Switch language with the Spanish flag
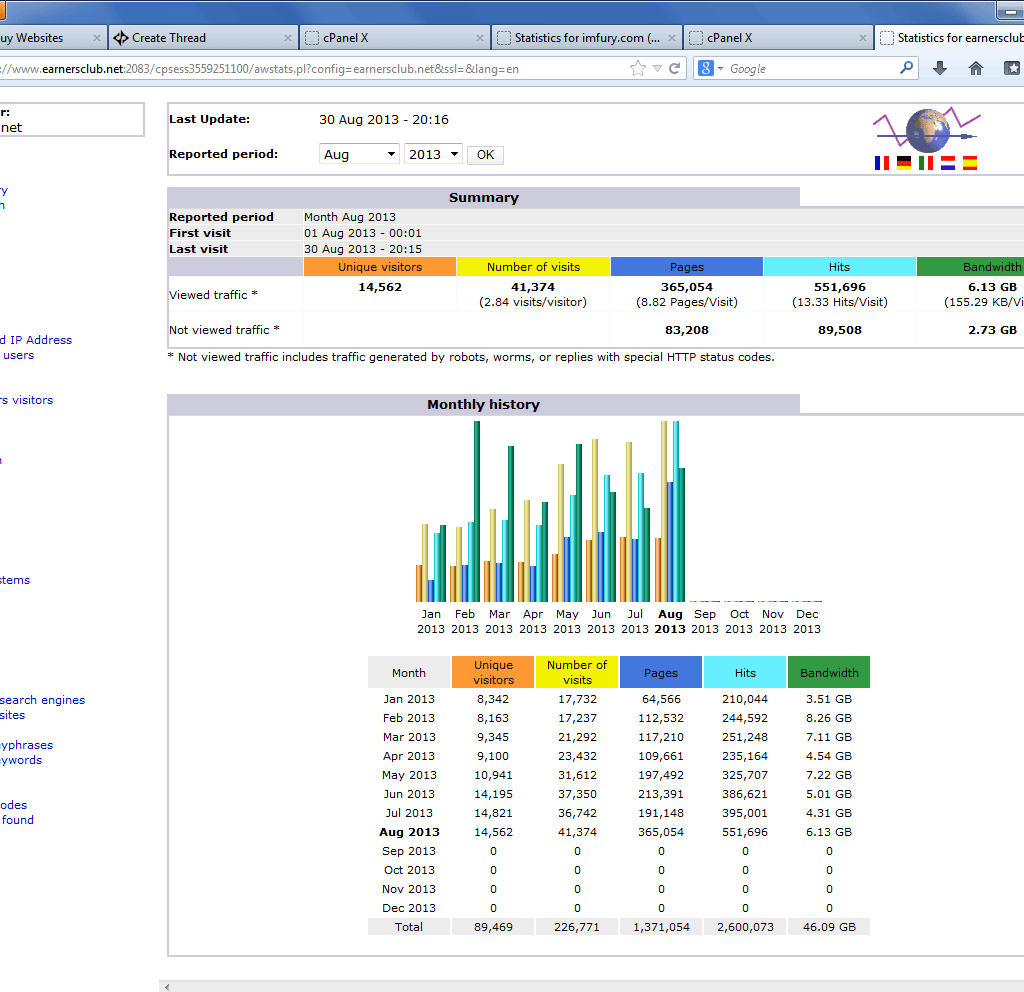This screenshot has width=1024, height=992. tap(970, 163)
